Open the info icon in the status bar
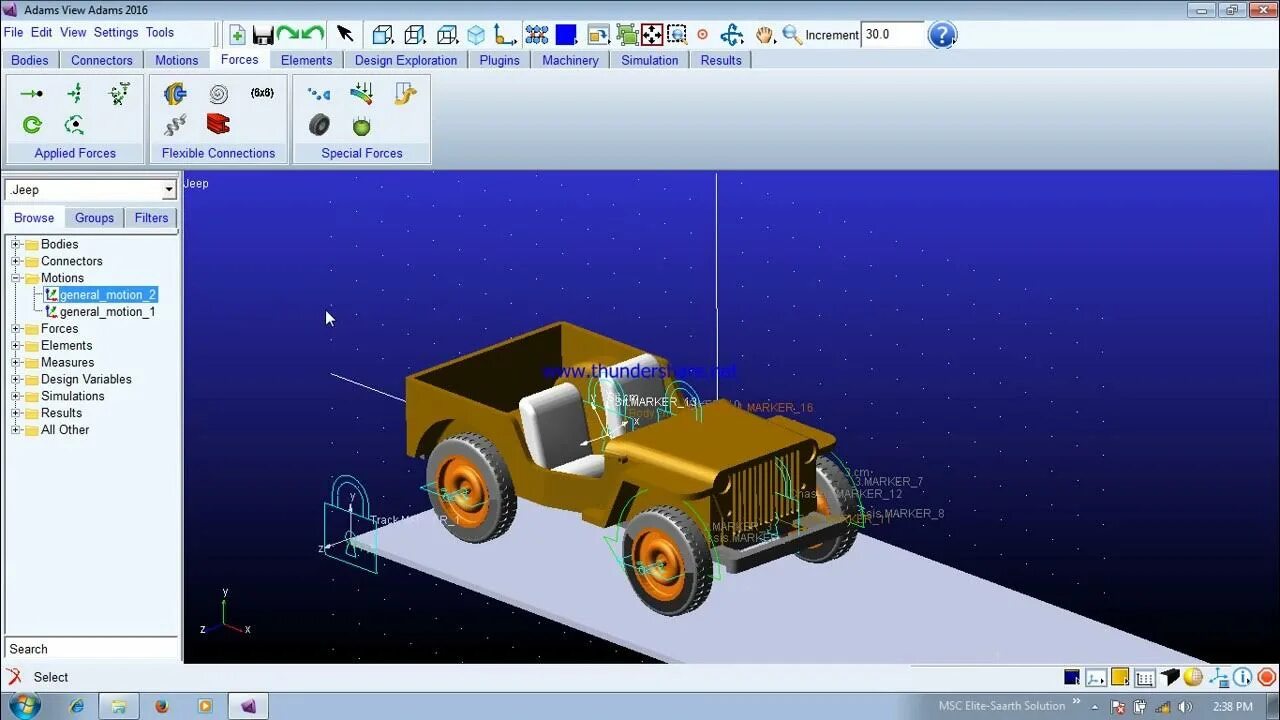 pyautogui.click(x=1241, y=677)
